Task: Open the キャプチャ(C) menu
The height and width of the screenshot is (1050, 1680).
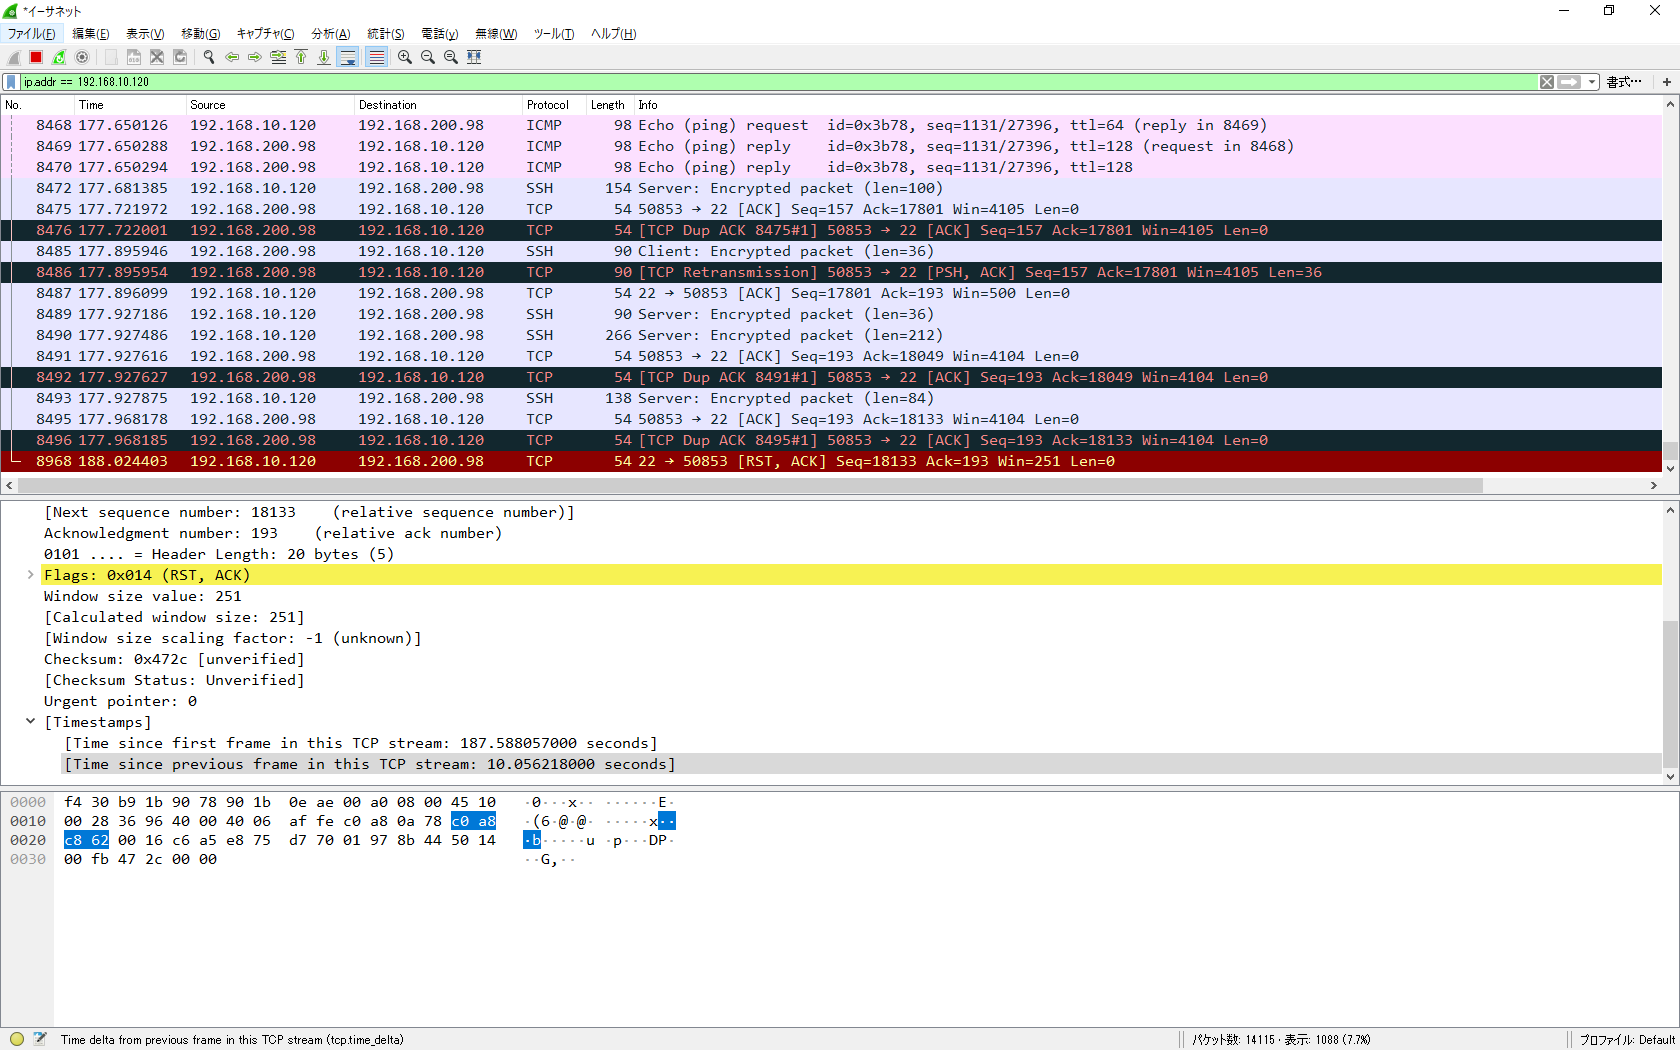Action: 265,34
